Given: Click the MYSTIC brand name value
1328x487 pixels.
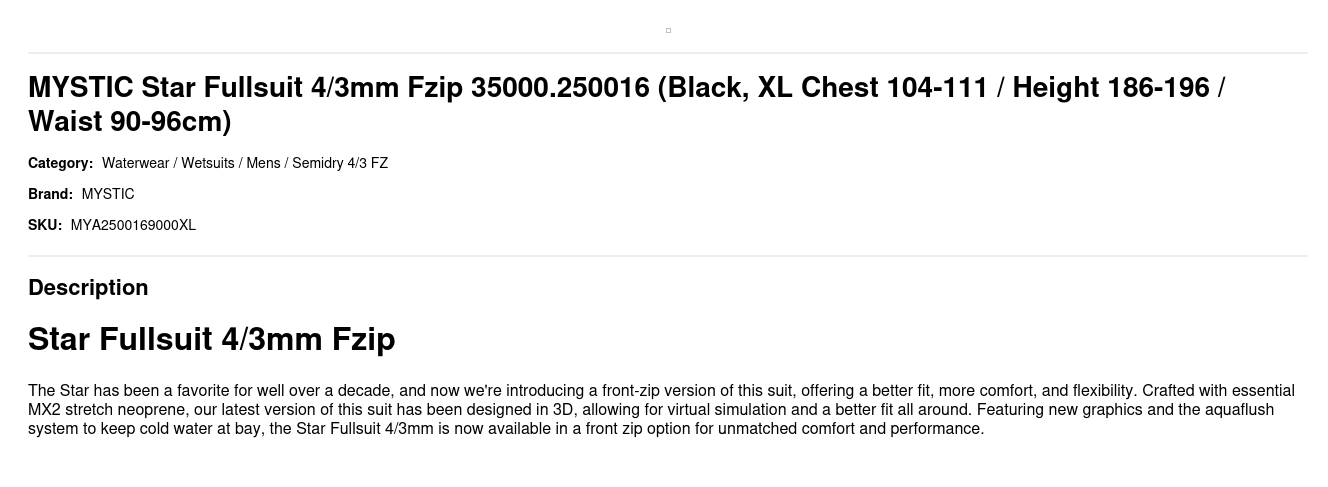Looking at the screenshot, I should pos(108,194).
